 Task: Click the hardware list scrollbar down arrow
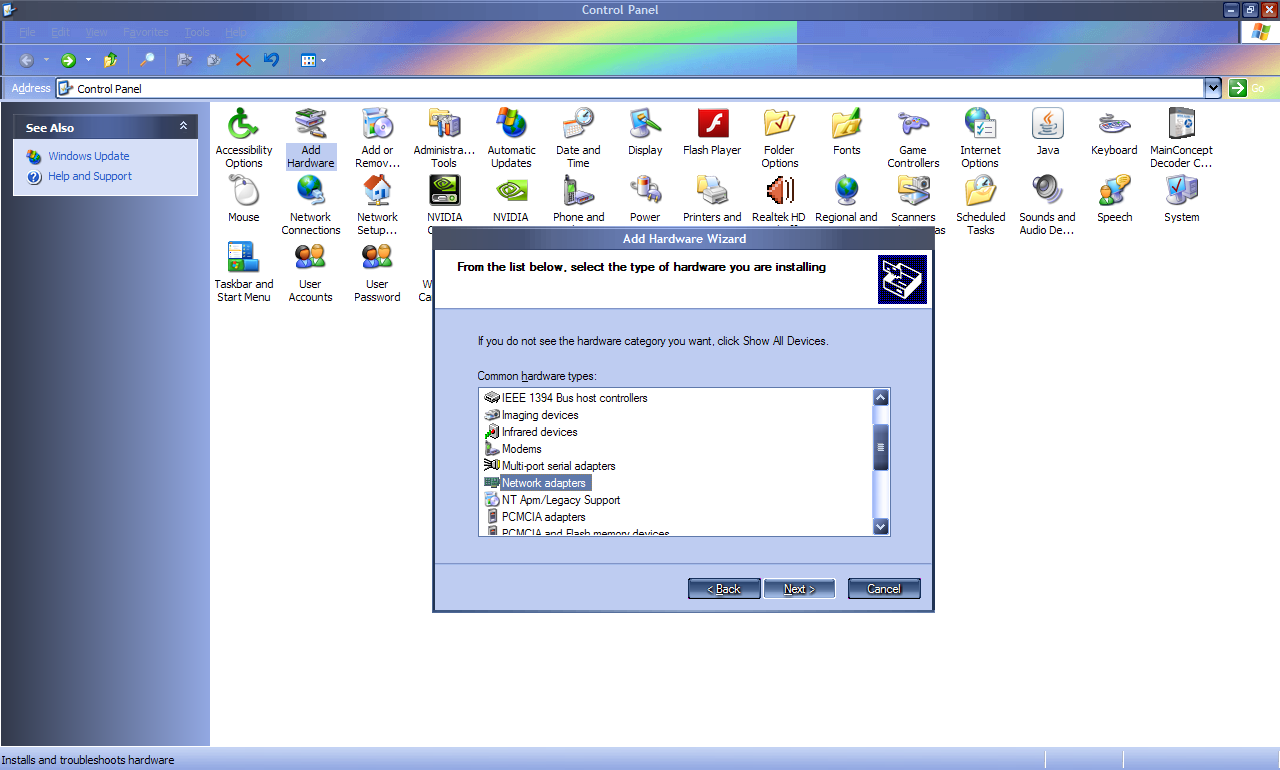coord(880,526)
